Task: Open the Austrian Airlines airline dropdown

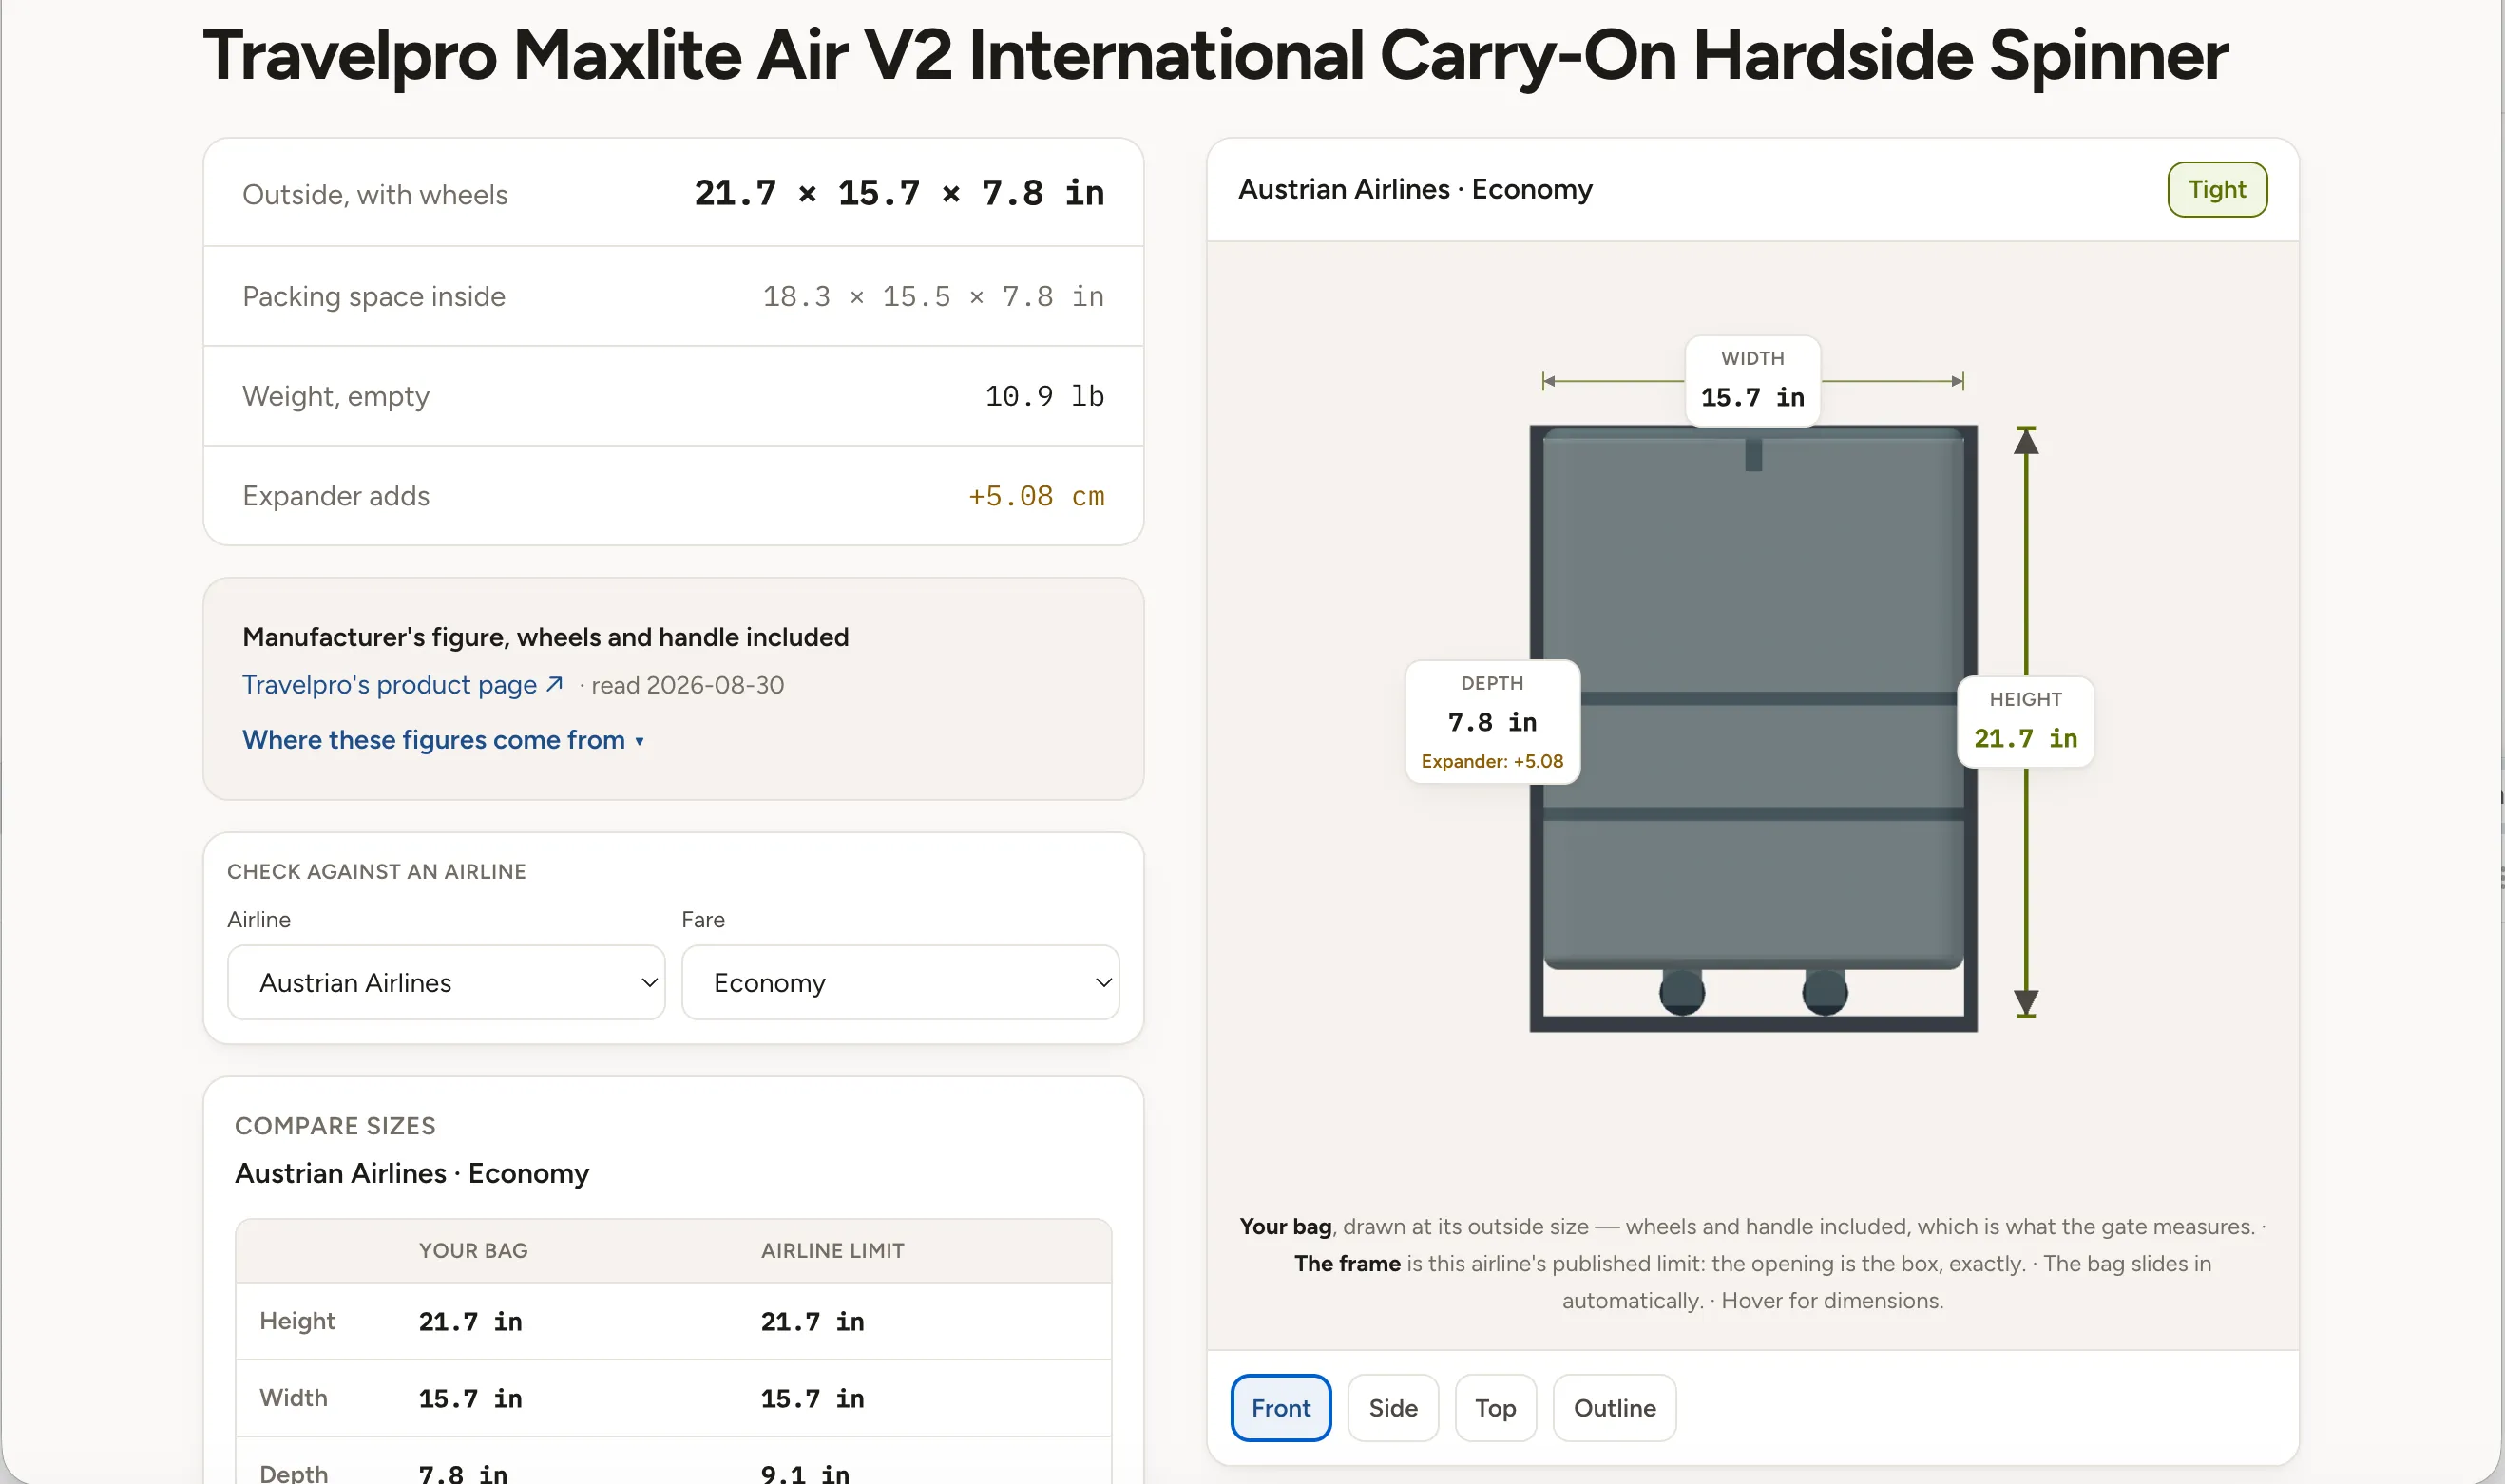Action: 446,983
